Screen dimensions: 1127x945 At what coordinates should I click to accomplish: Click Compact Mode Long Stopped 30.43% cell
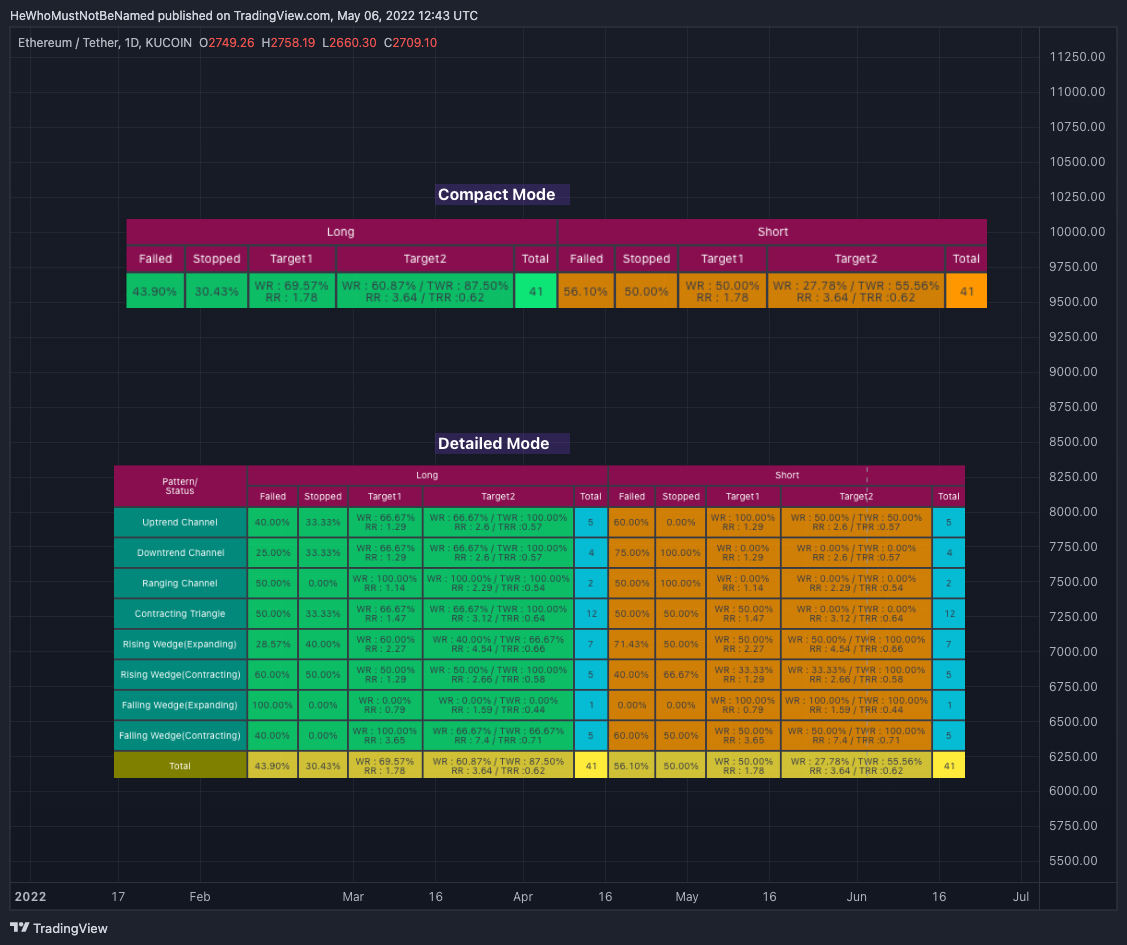[216, 291]
